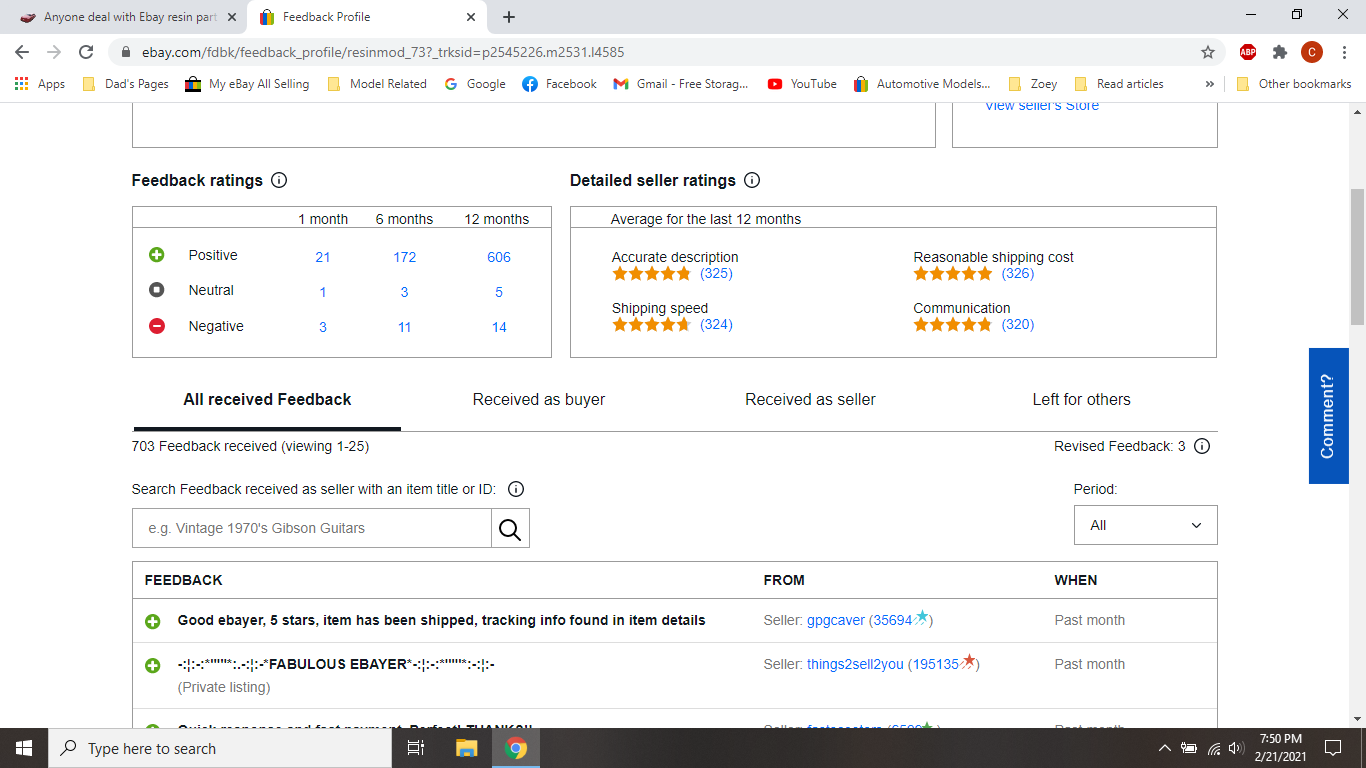Click the Wi-Fi network tray icon
The height and width of the screenshot is (768, 1366).
click(1214, 748)
